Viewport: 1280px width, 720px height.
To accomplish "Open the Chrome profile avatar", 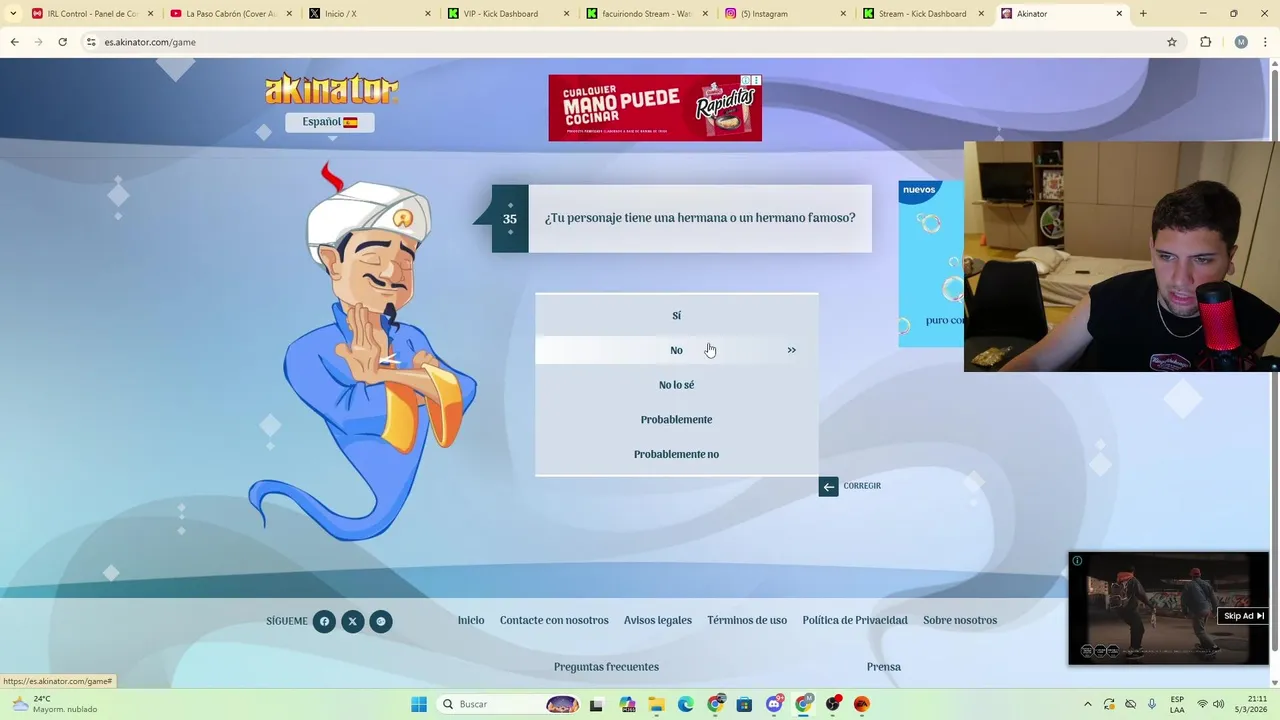I will coord(1241,42).
